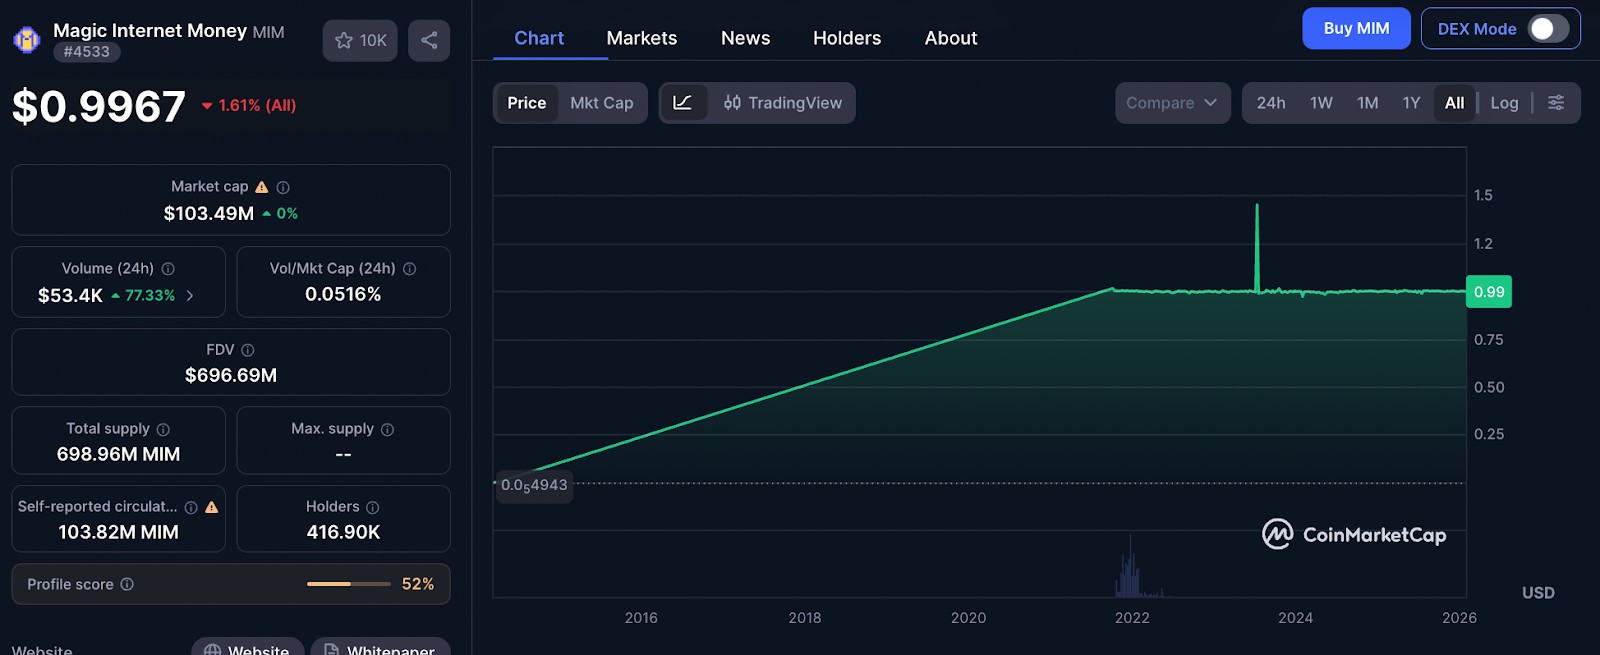Screen dimensions: 1600x655
Task: Open the Compare dropdown
Action: click(1172, 103)
